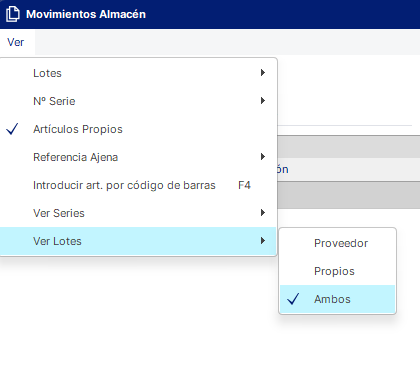Choose Propios in Ver Lotes submenu
This screenshot has height=365, width=420.
pos(337,271)
